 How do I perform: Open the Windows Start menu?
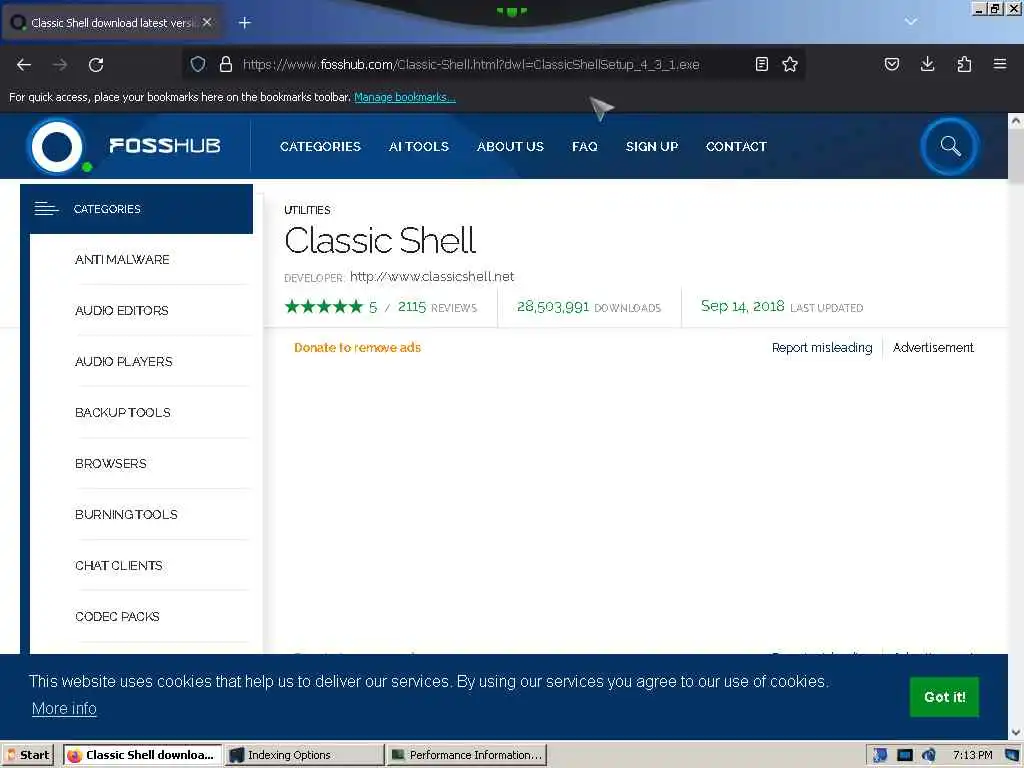tap(28, 754)
